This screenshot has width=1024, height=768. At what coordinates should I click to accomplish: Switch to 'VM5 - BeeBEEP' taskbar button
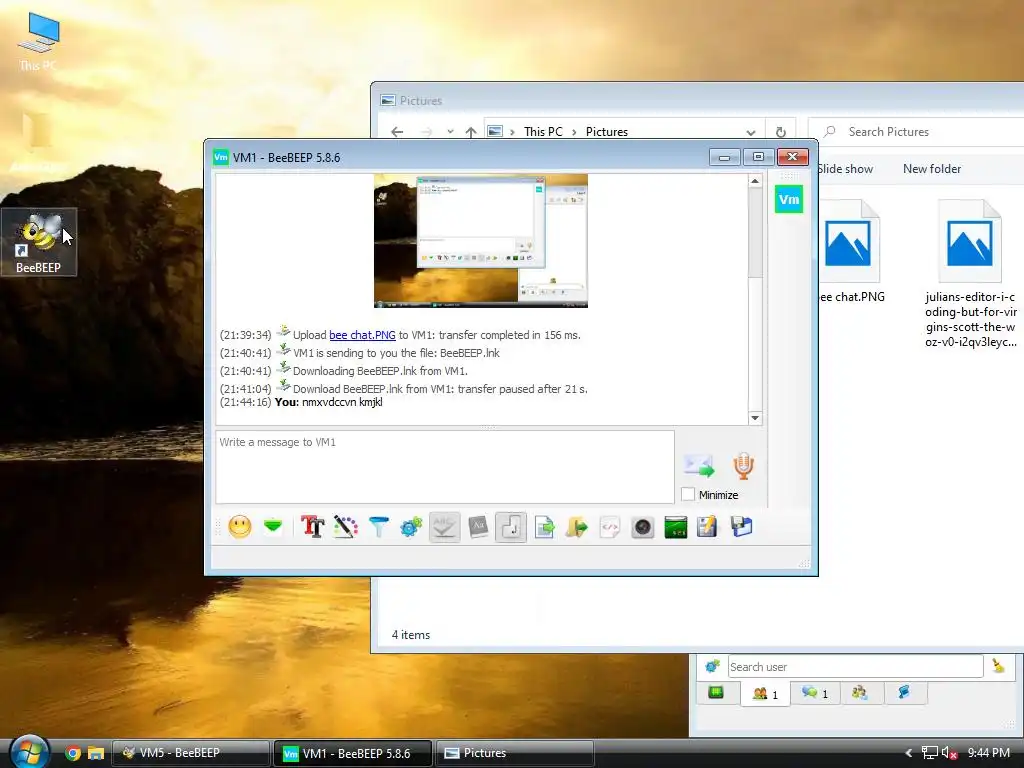click(x=191, y=753)
